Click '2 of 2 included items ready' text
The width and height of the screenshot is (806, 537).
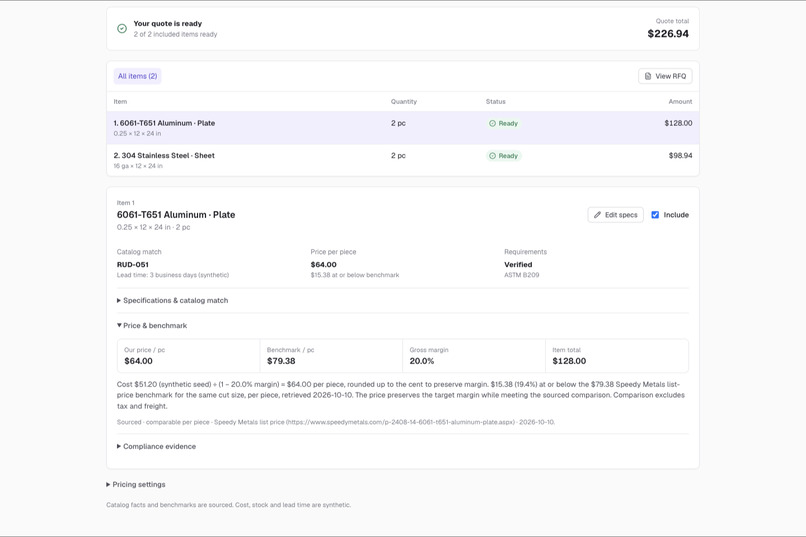coord(175,34)
